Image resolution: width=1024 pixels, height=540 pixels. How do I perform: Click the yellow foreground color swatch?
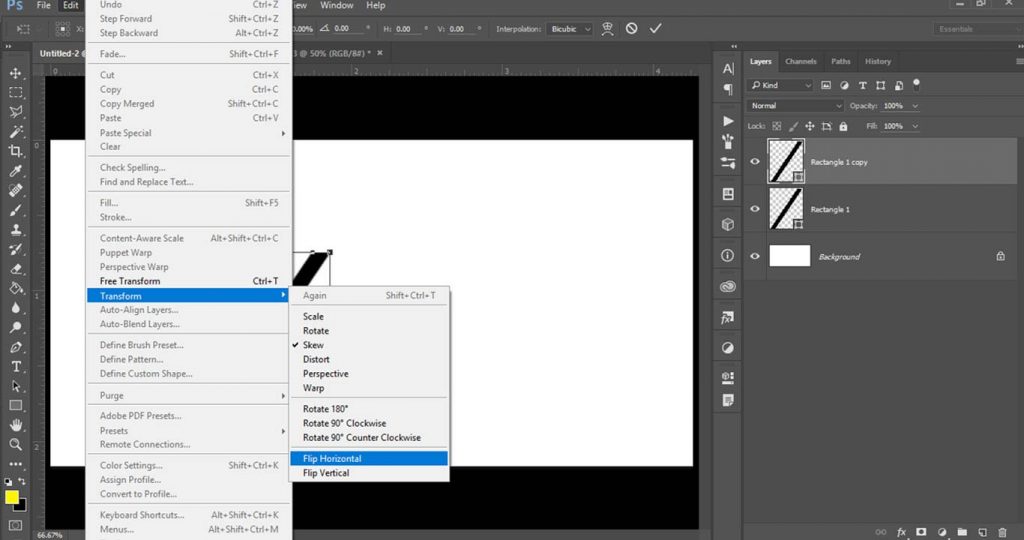(x=12, y=497)
